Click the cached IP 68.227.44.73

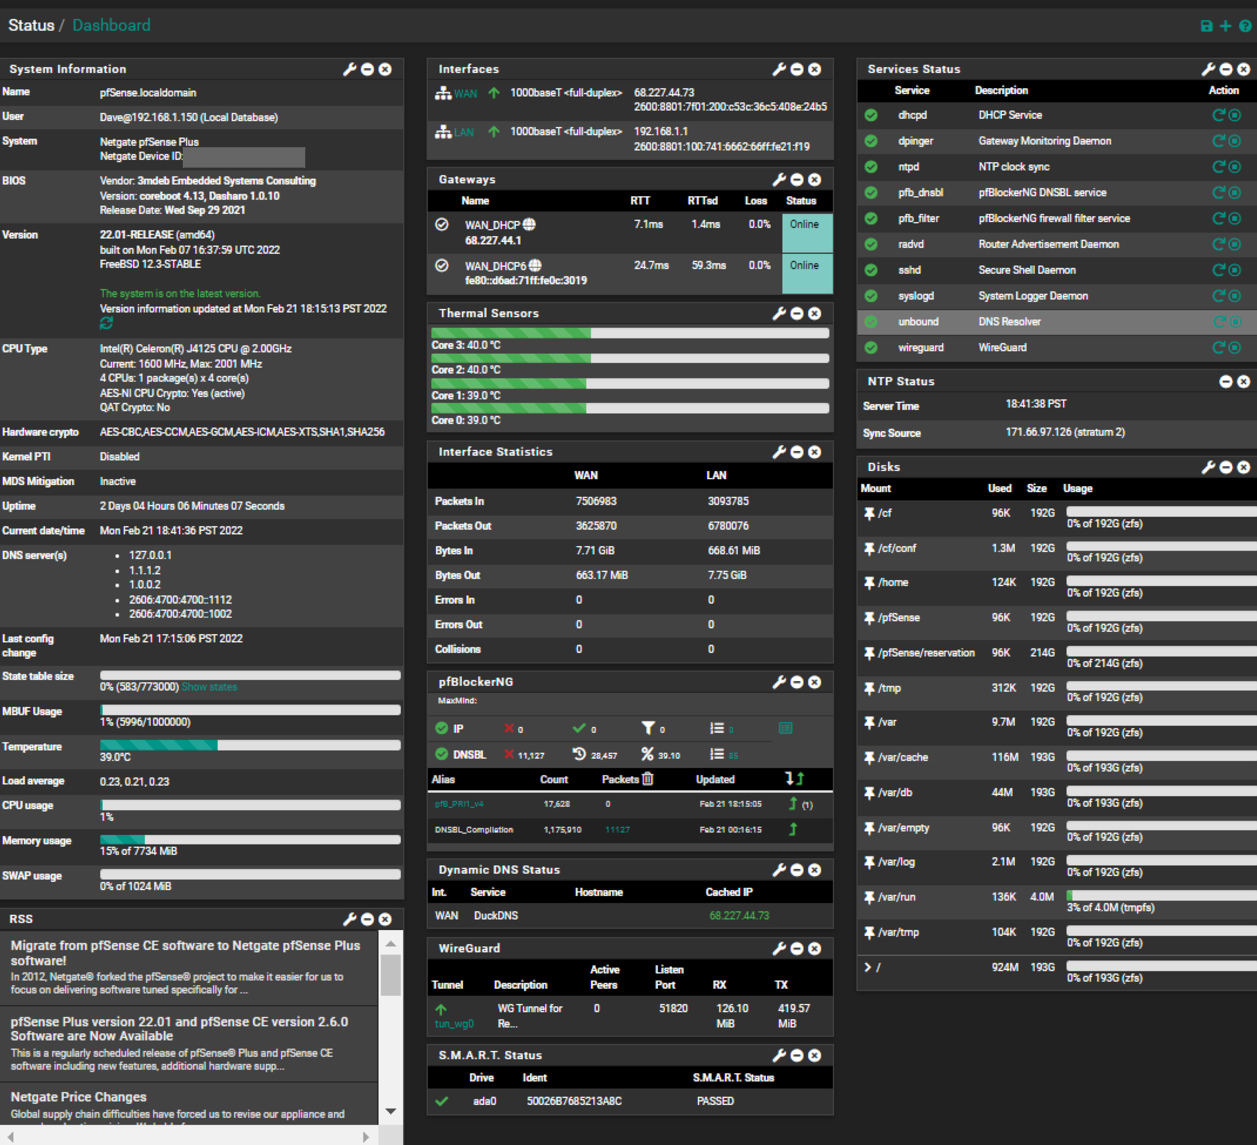[739, 916]
